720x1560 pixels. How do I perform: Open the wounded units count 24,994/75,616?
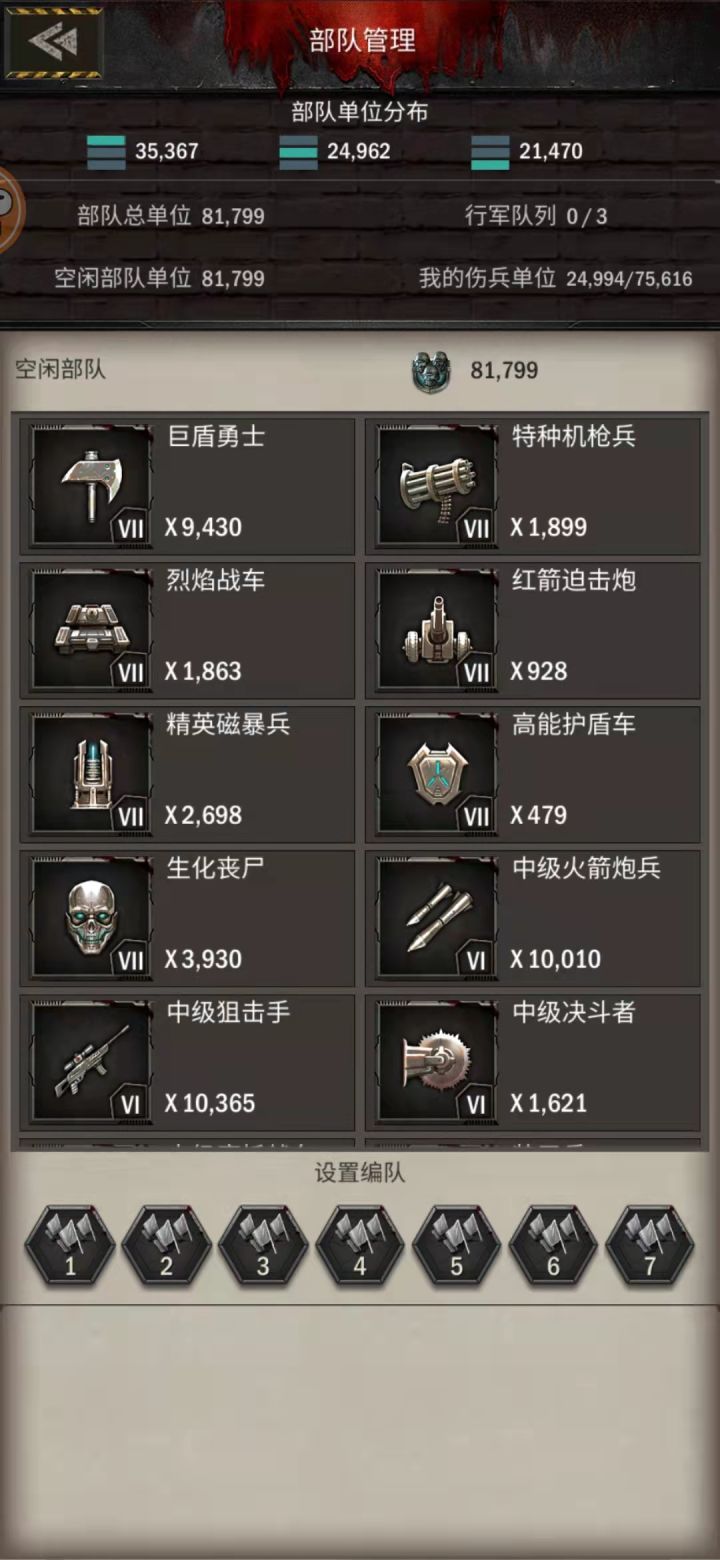pyautogui.click(x=629, y=279)
